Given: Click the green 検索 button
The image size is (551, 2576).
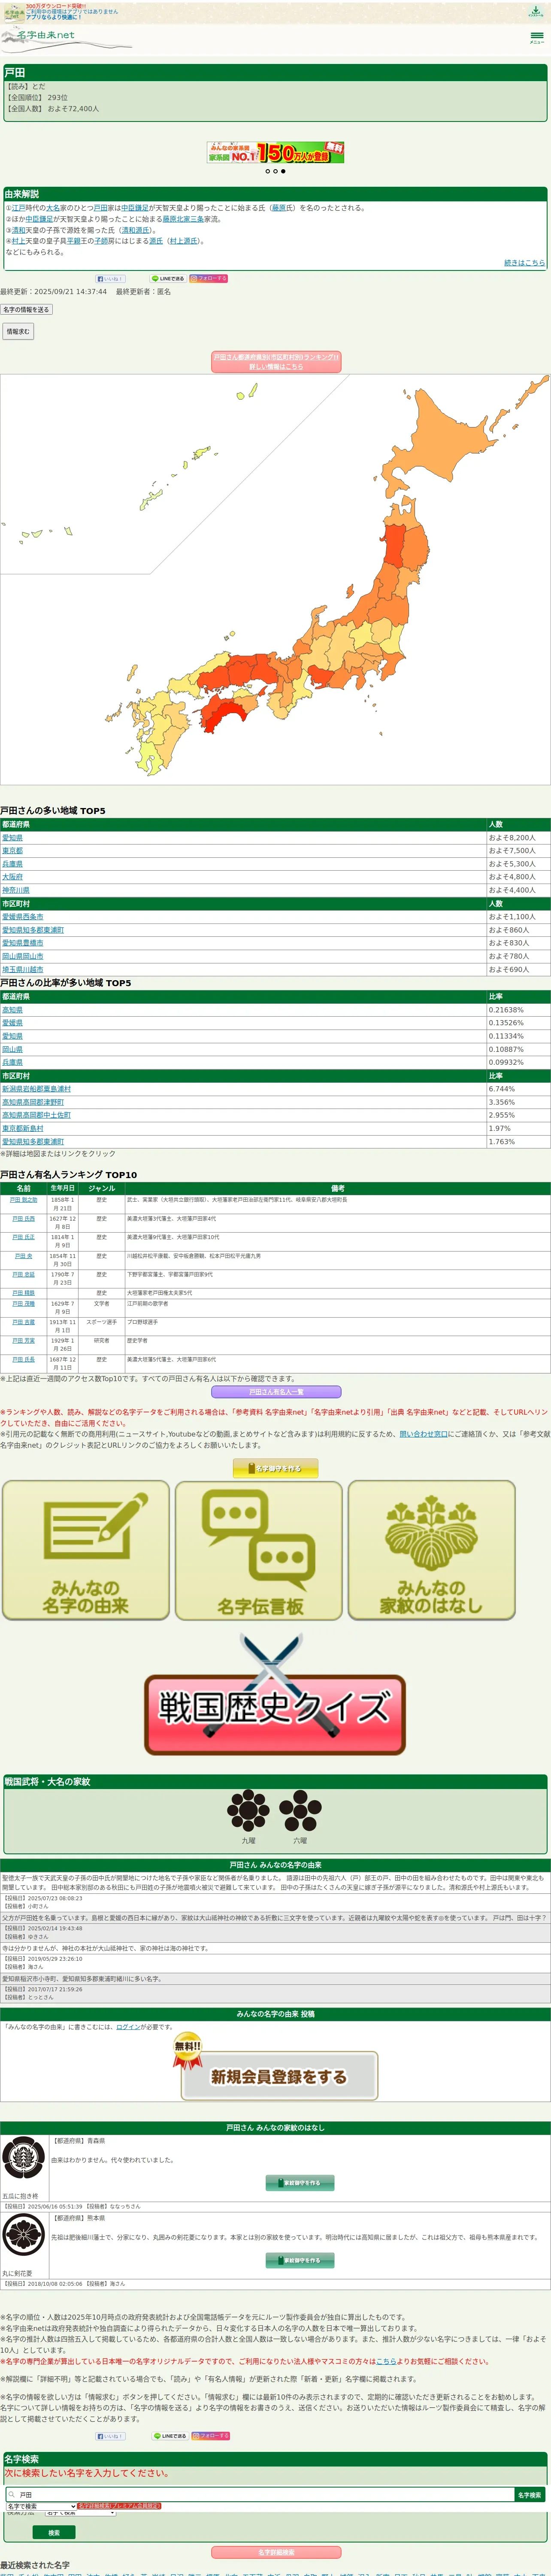Looking at the screenshot, I should click(54, 2532).
